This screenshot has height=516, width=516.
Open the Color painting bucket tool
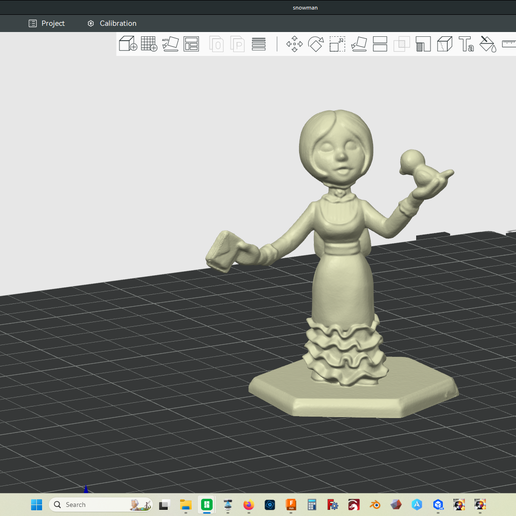[x=488, y=44]
